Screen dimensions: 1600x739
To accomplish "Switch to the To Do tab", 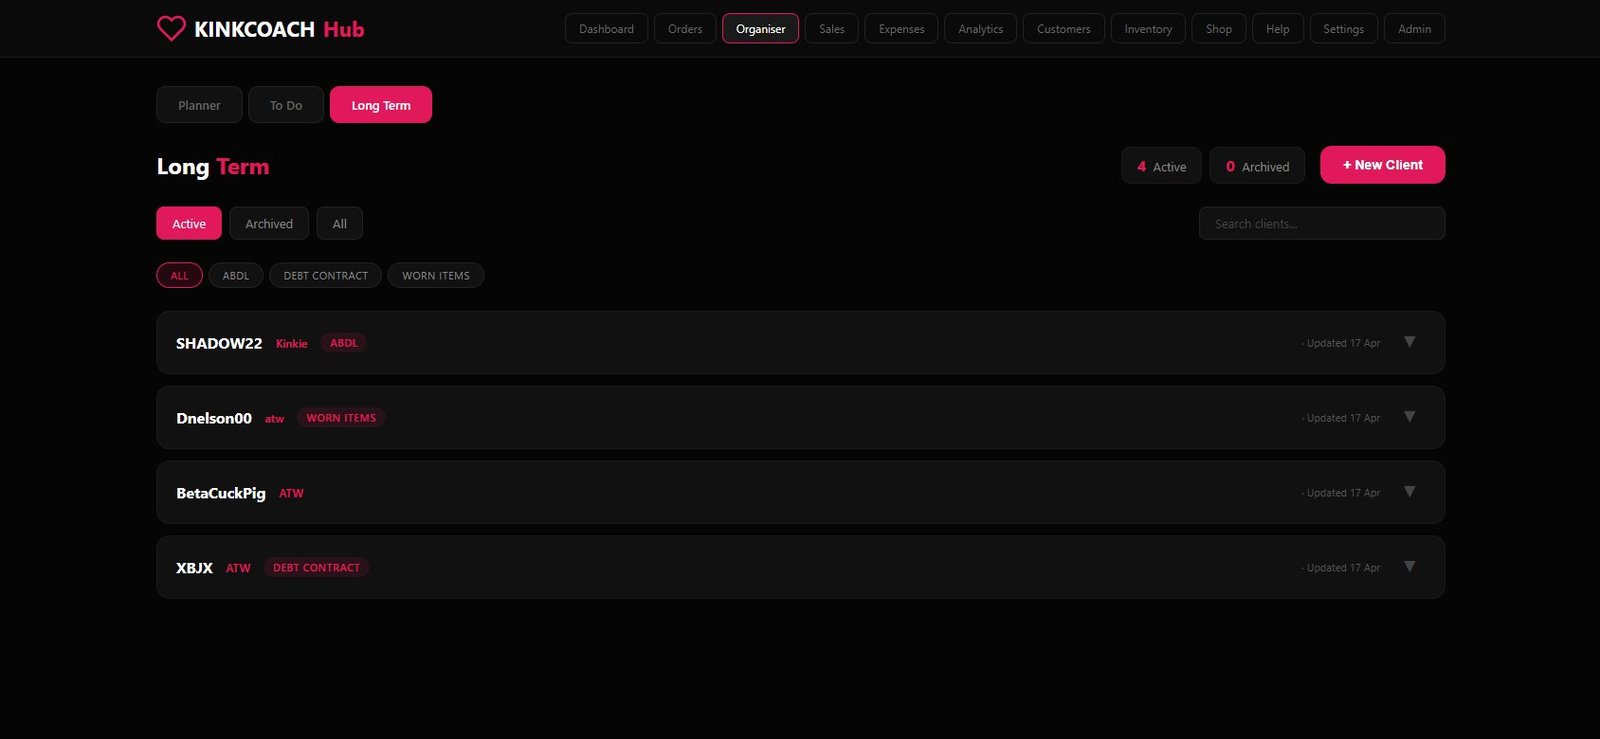I will (286, 105).
